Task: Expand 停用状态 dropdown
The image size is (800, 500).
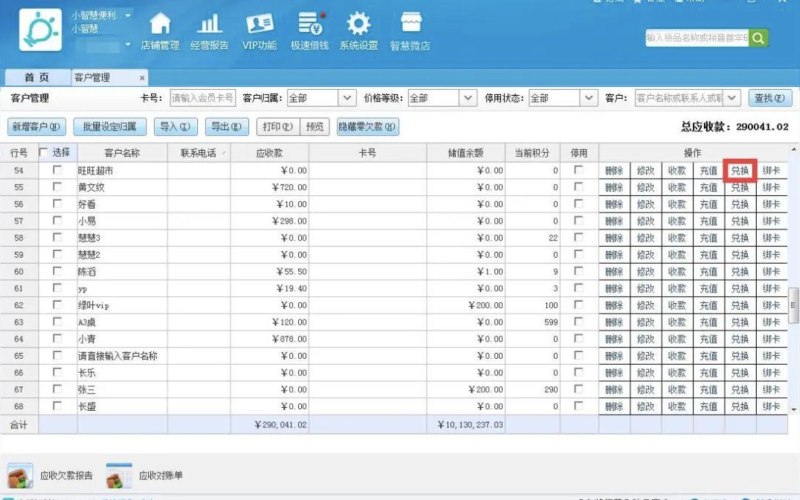Action: point(588,98)
